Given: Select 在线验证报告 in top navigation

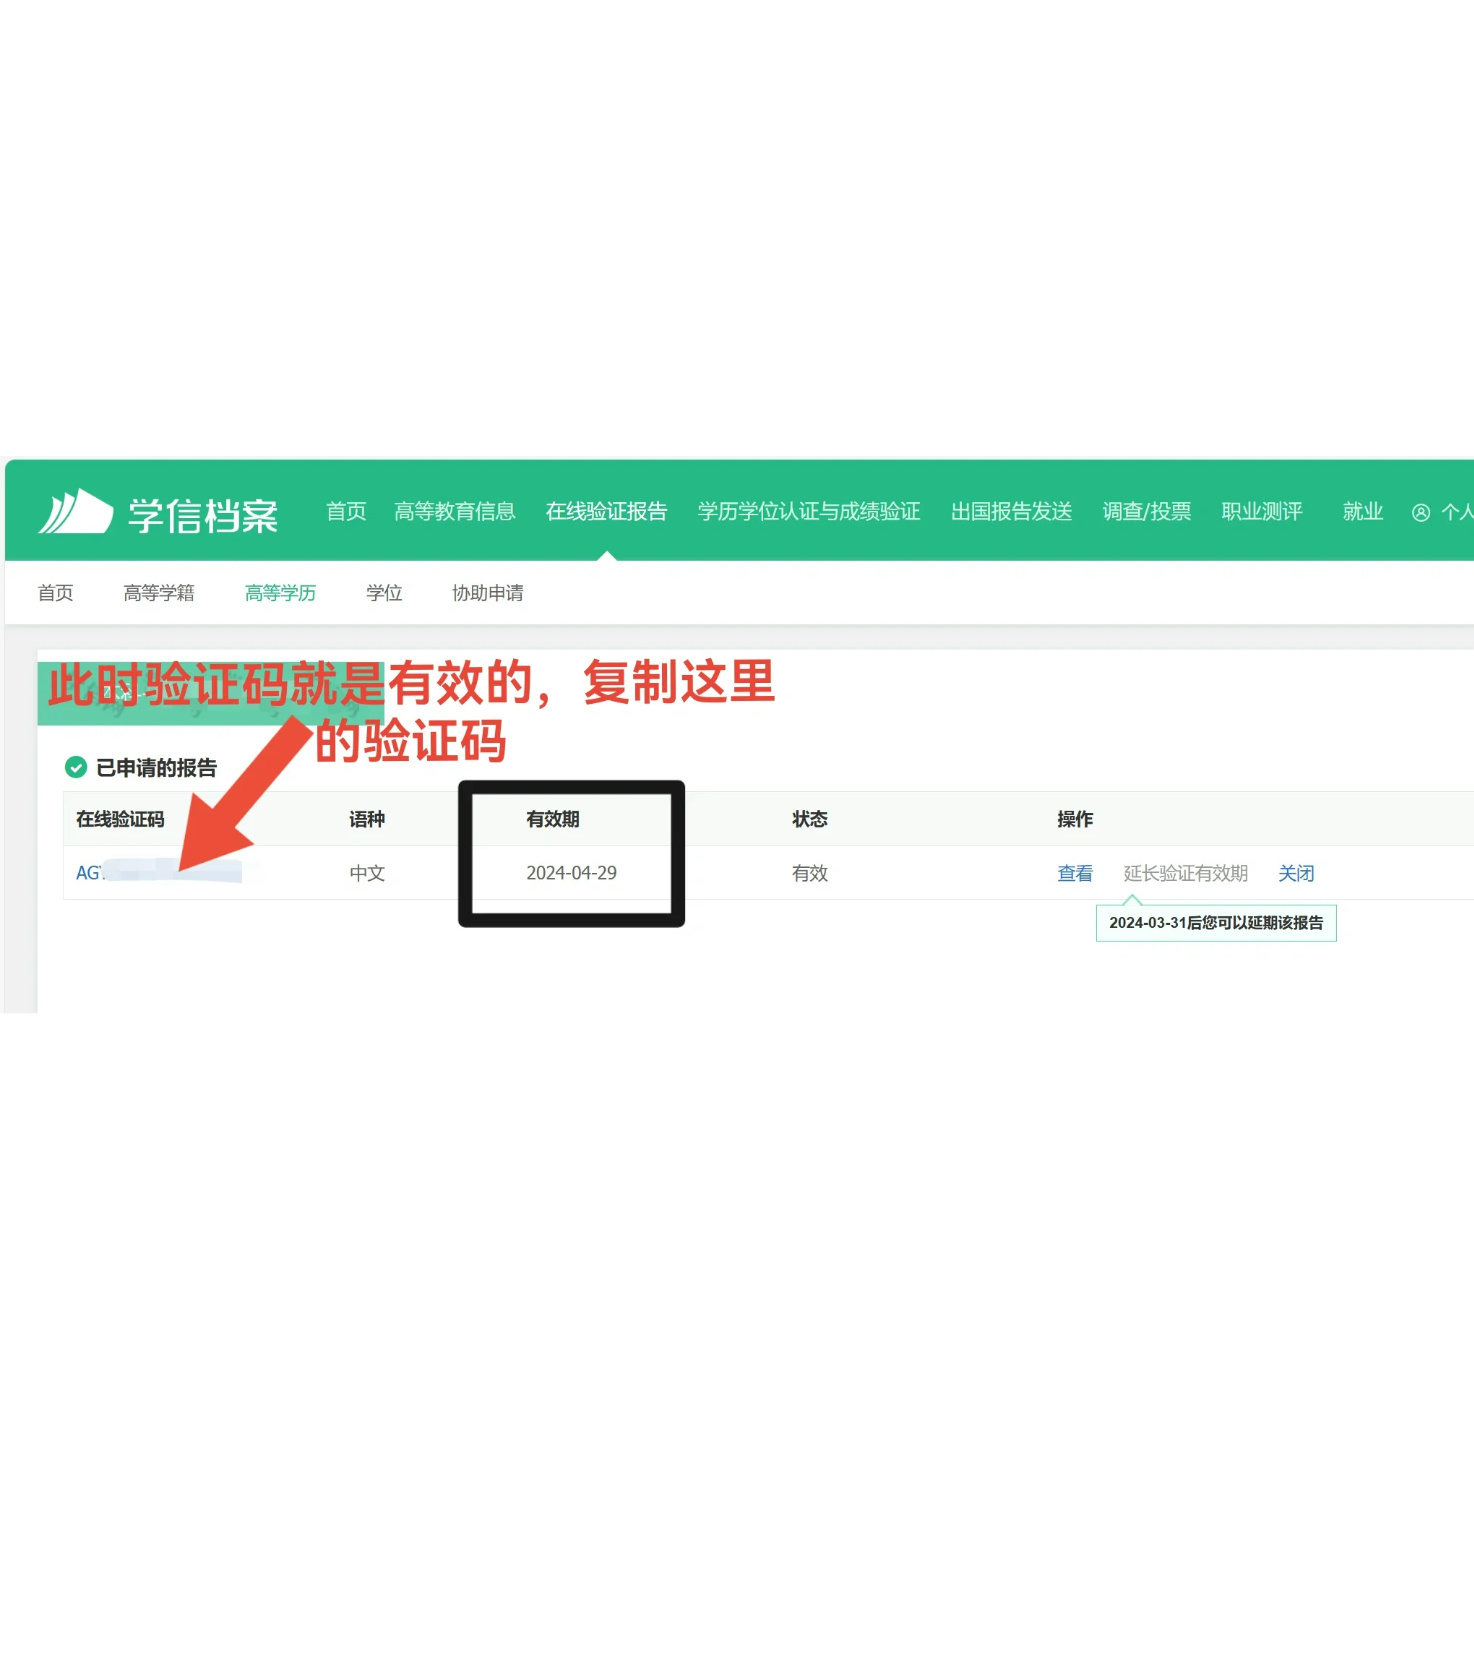Looking at the screenshot, I should coord(606,512).
